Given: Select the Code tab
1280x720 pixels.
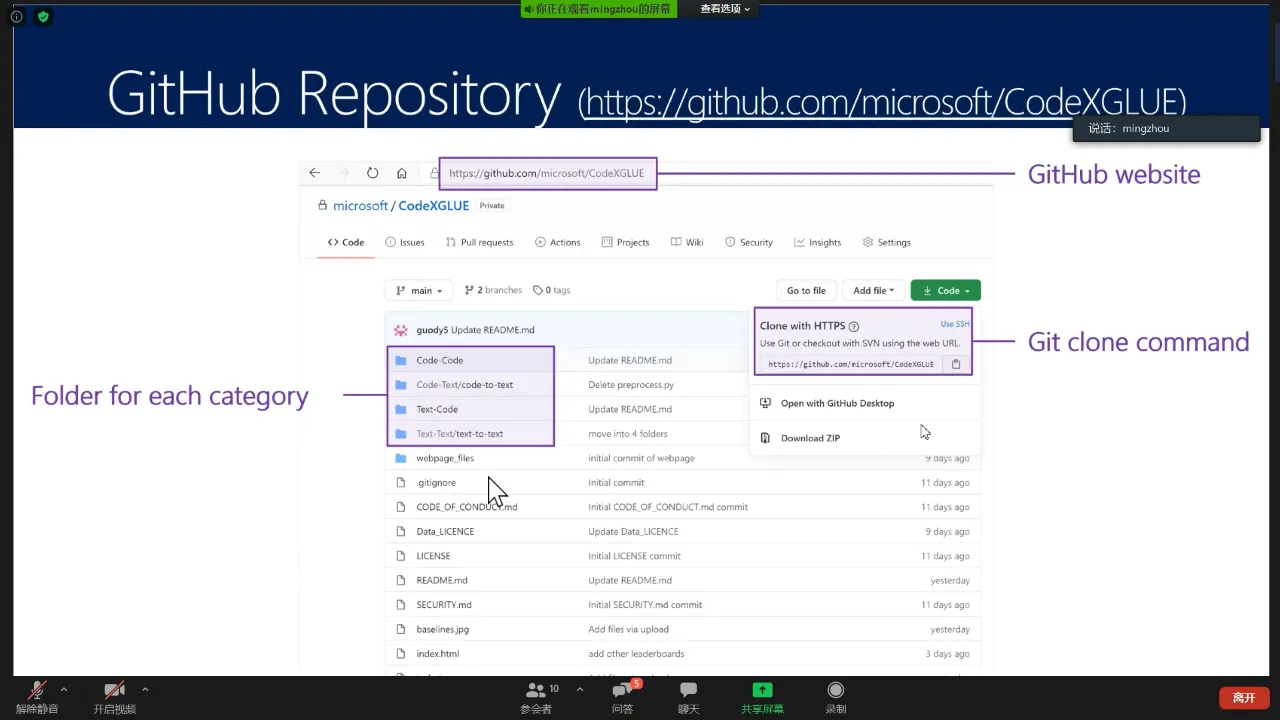Looking at the screenshot, I should 346,242.
